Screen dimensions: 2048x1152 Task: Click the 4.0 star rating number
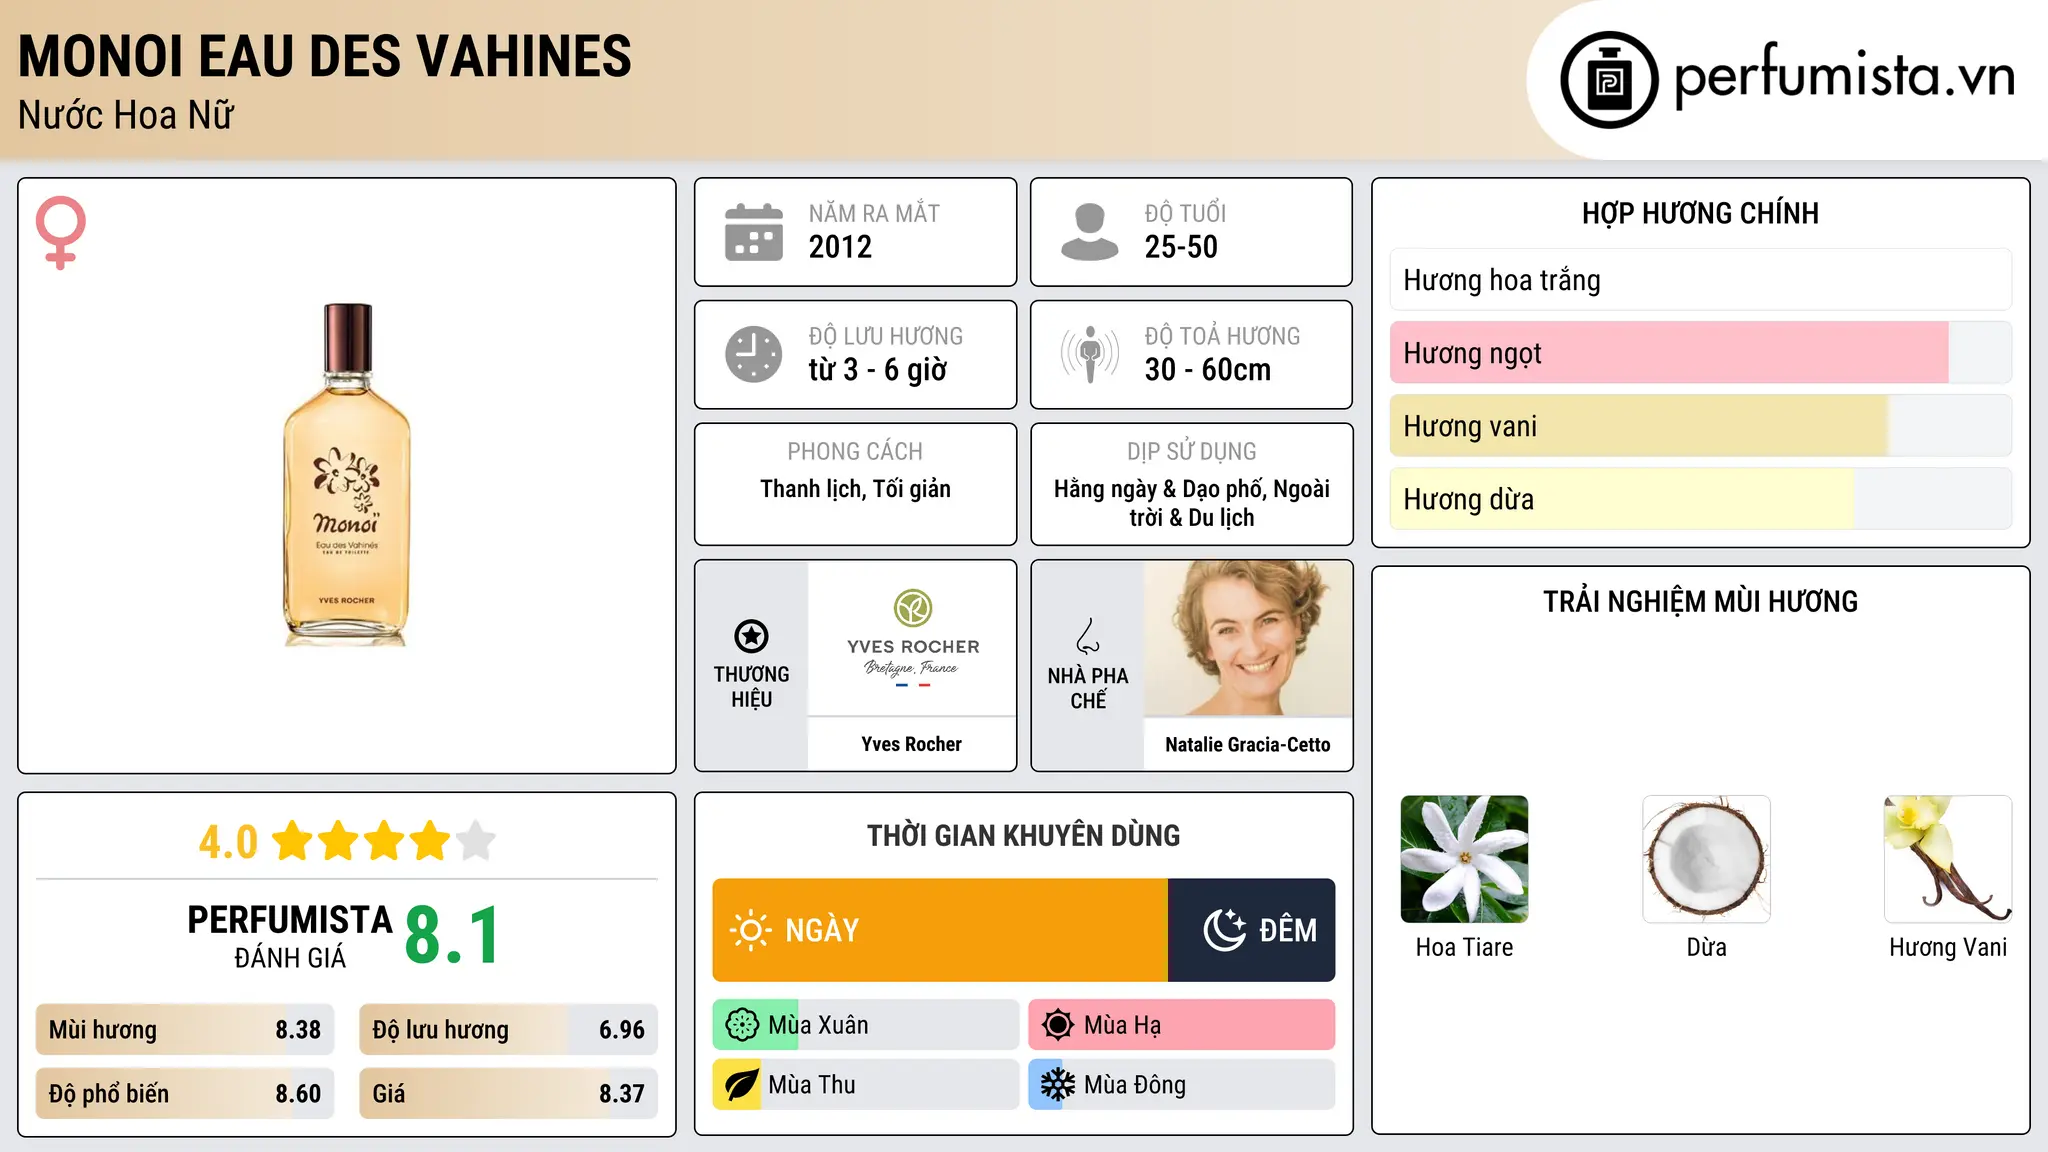(x=228, y=842)
